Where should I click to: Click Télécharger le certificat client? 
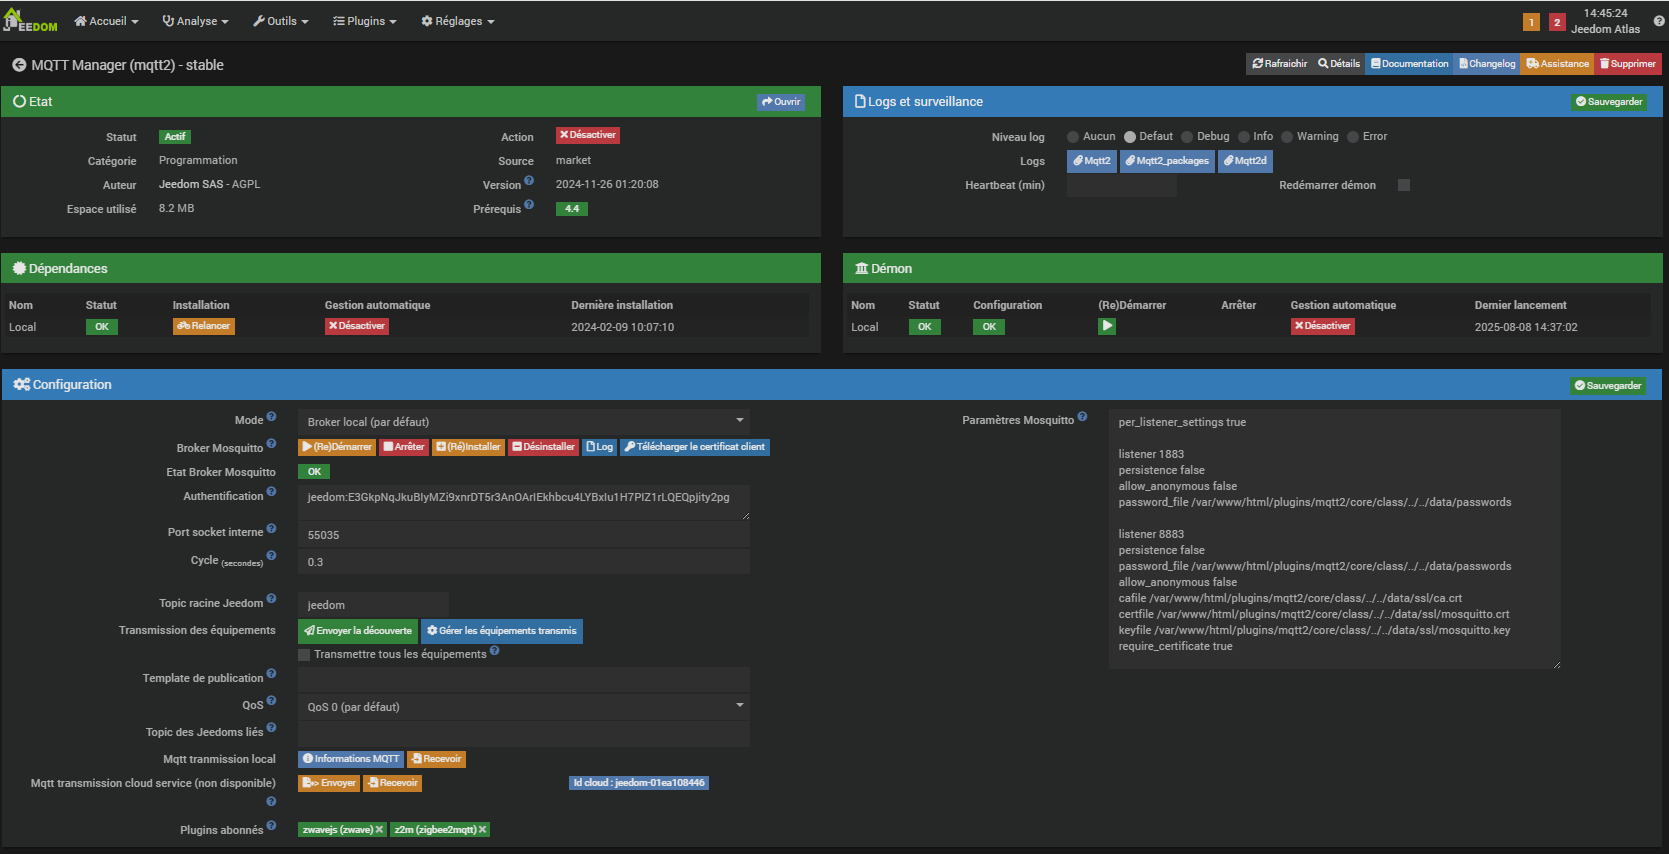point(695,447)
